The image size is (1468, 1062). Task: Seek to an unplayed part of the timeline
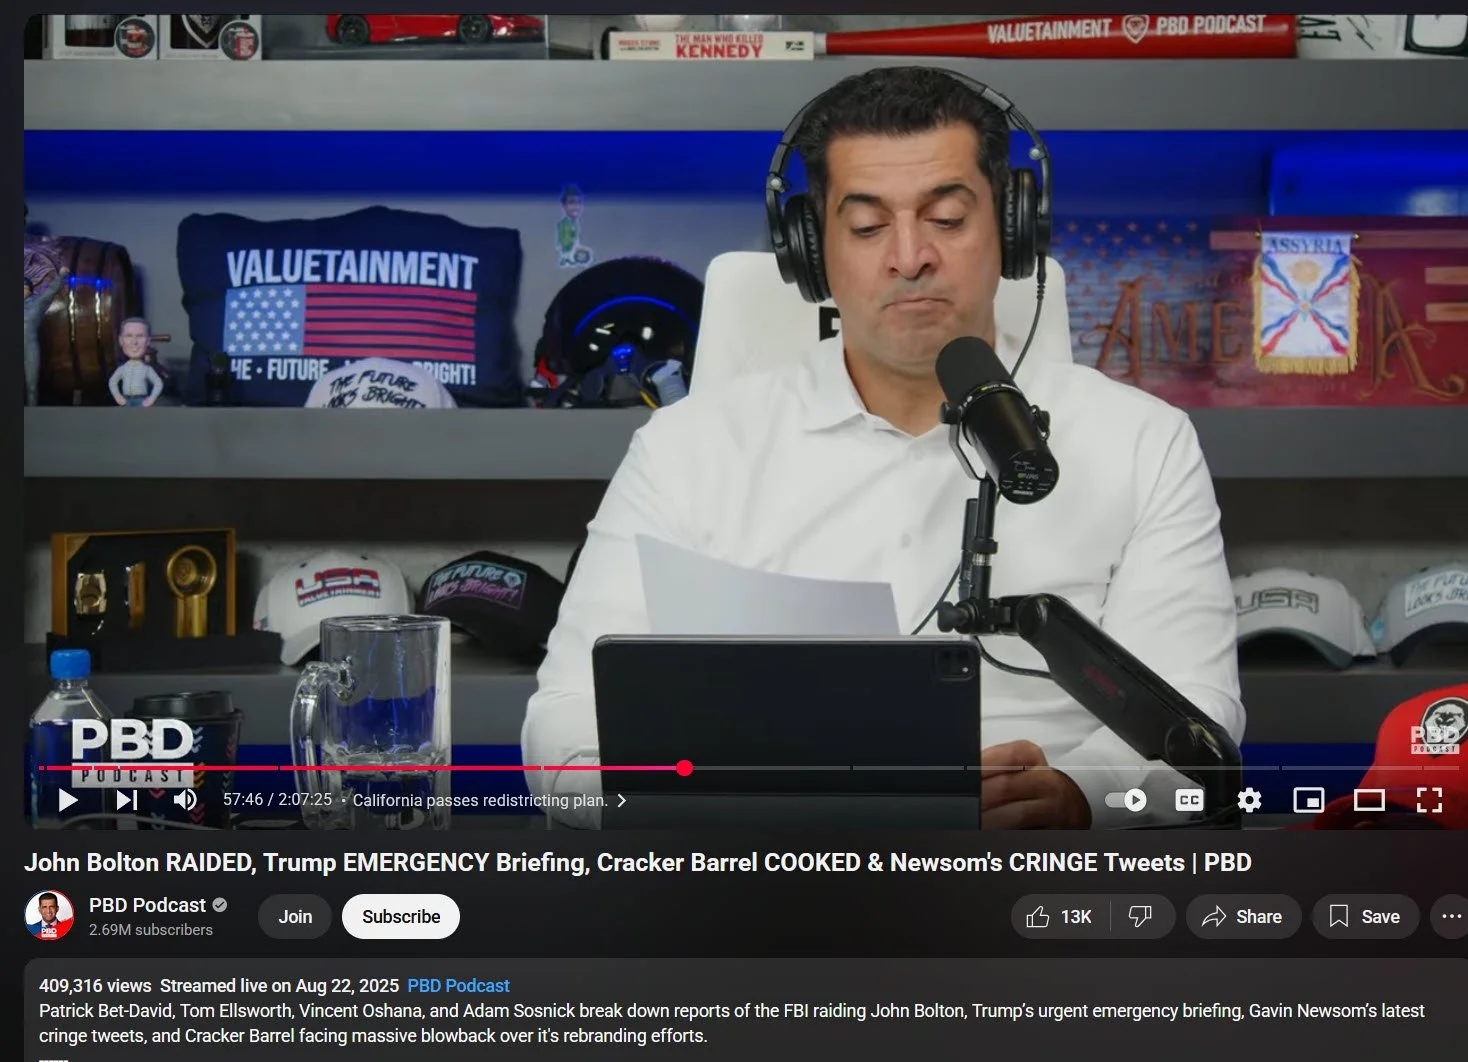coord(1070,768)
